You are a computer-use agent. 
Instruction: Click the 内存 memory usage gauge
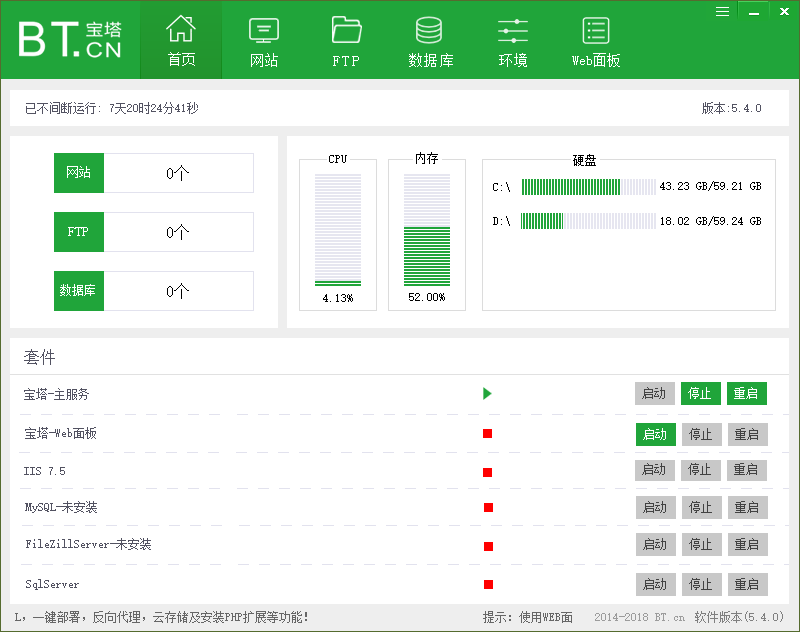point(427,230)
